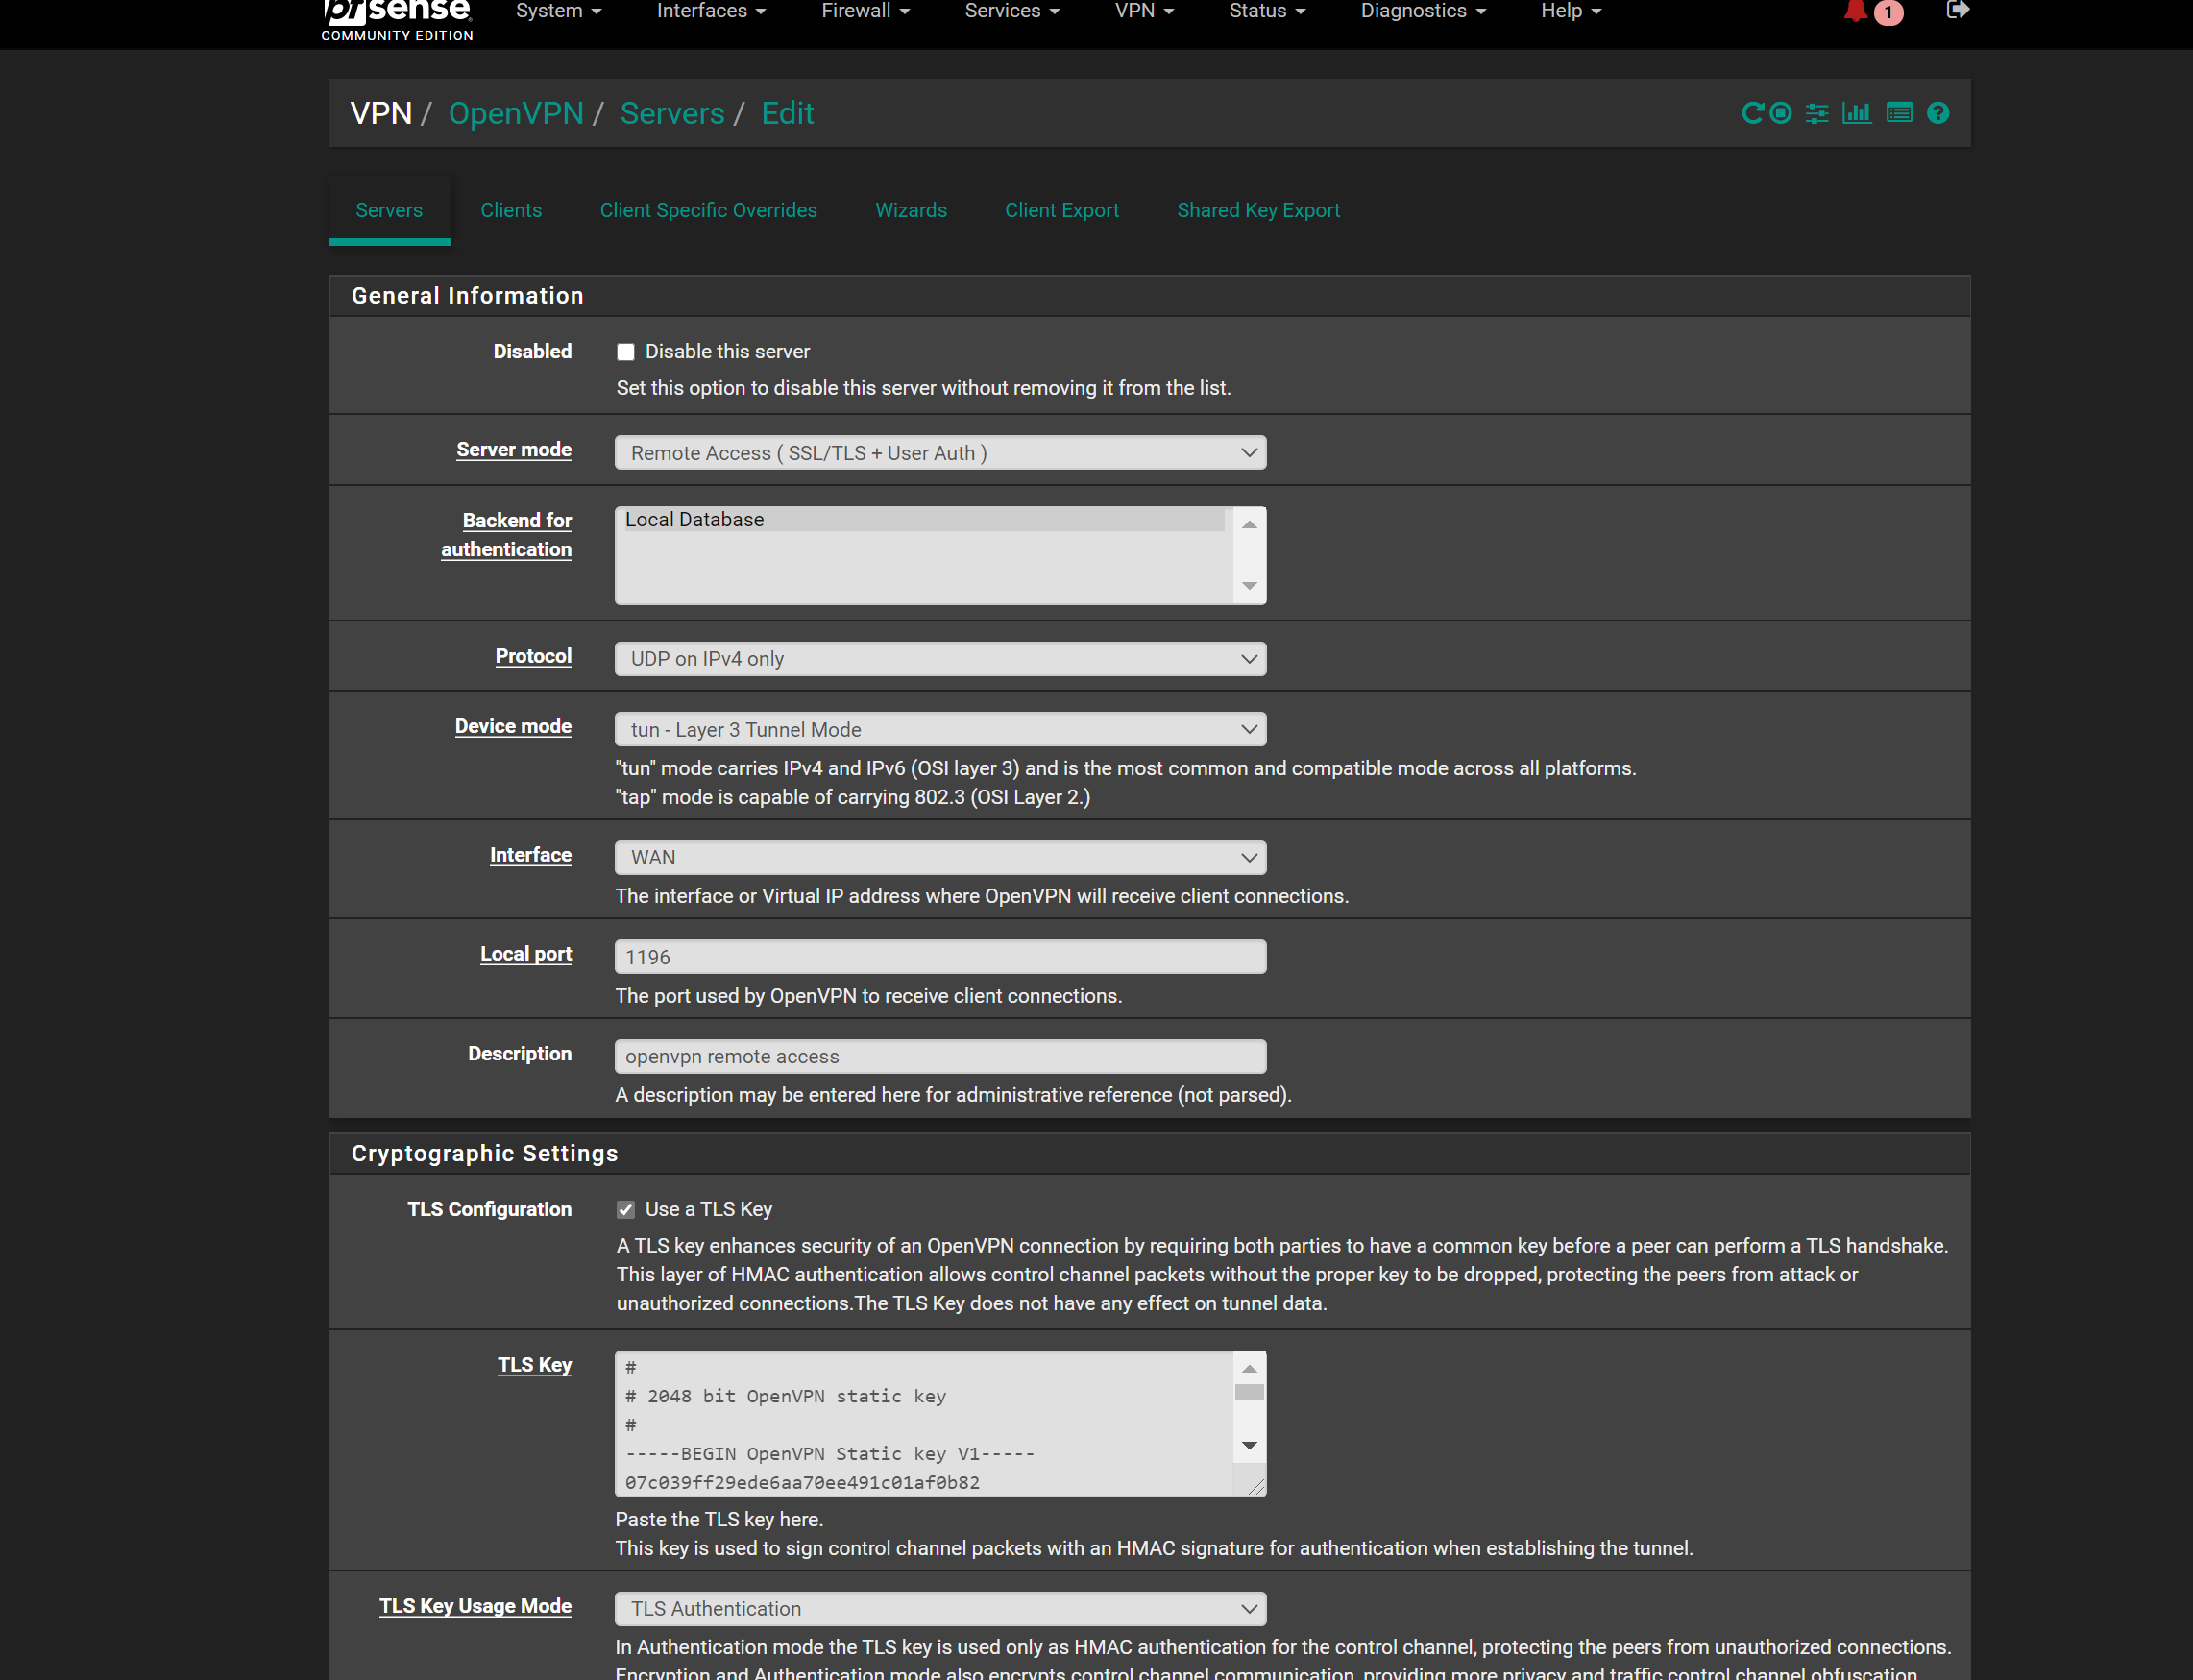Click the Device mode label link
The height and width of the screenshot is (1680, 2193).
click(x=513, y=727)
